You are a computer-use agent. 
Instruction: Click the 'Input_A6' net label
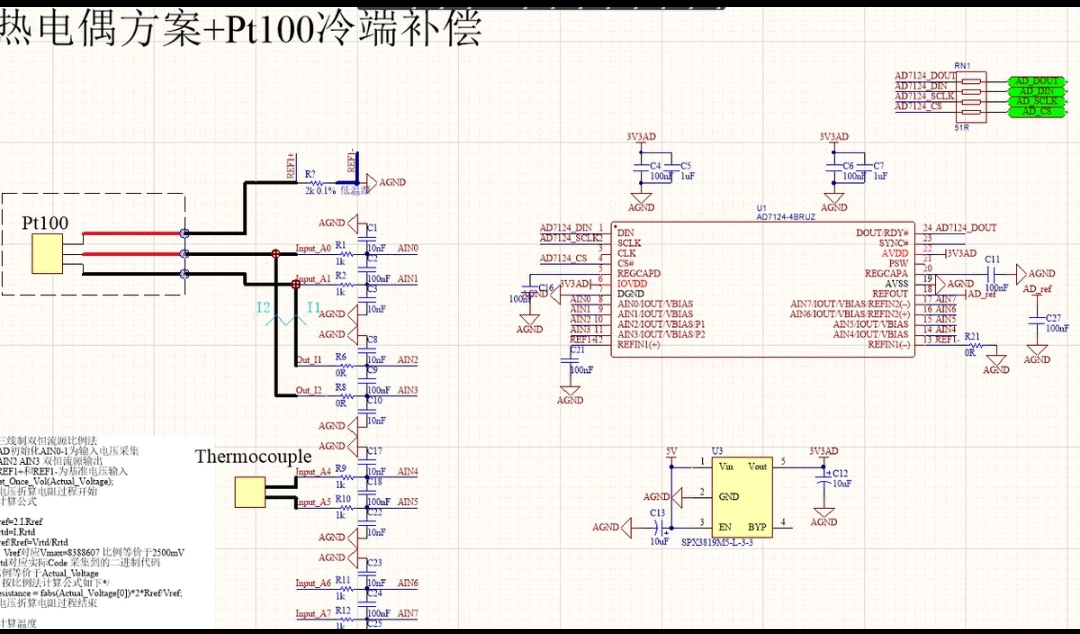(x=313, y=583)
